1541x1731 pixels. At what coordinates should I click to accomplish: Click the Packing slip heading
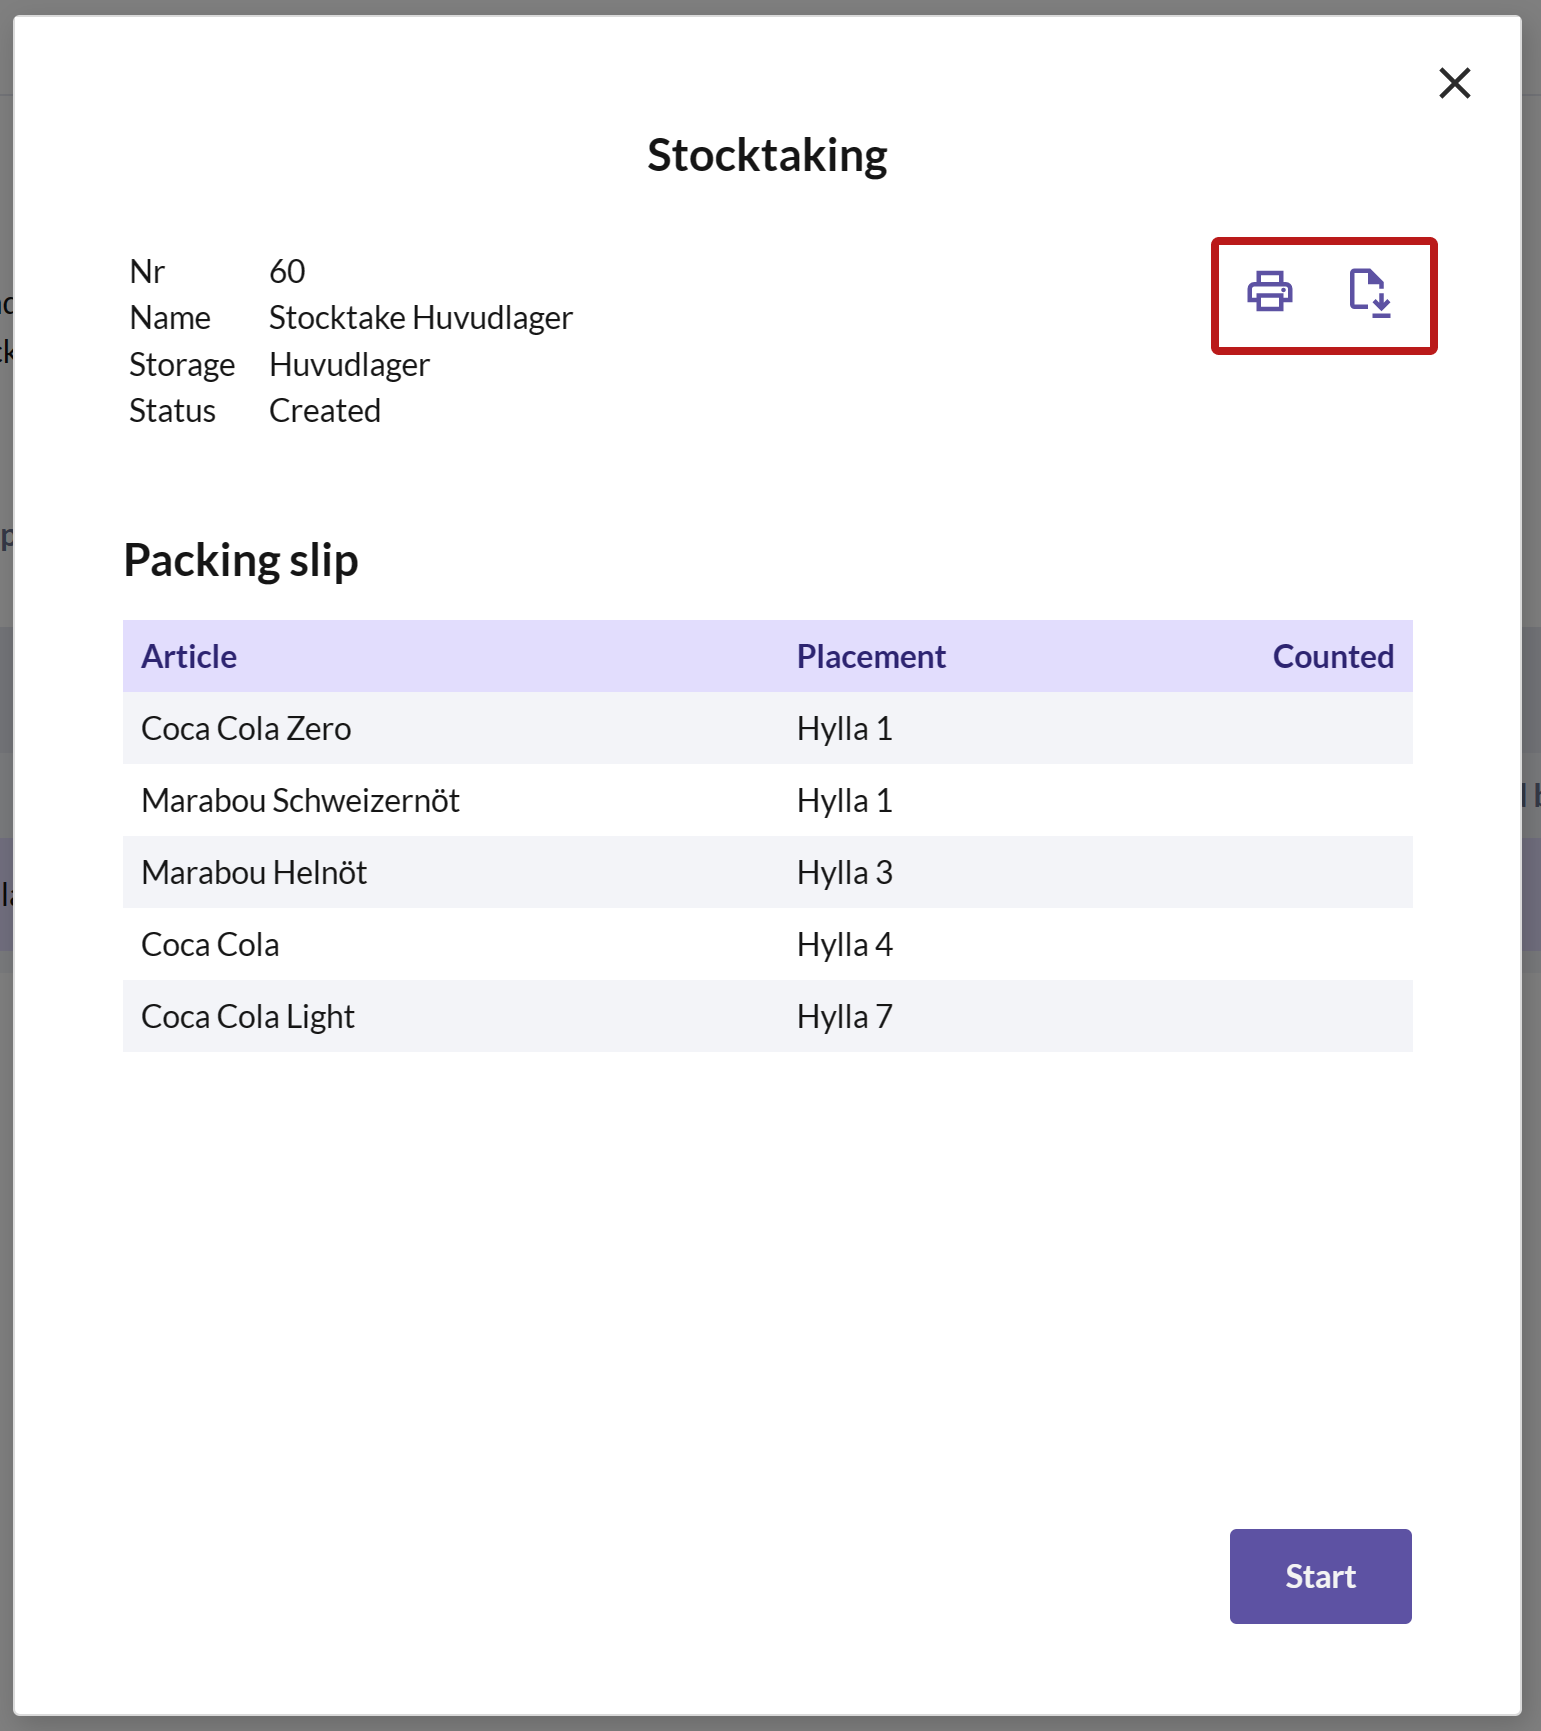tap(241, 560)
